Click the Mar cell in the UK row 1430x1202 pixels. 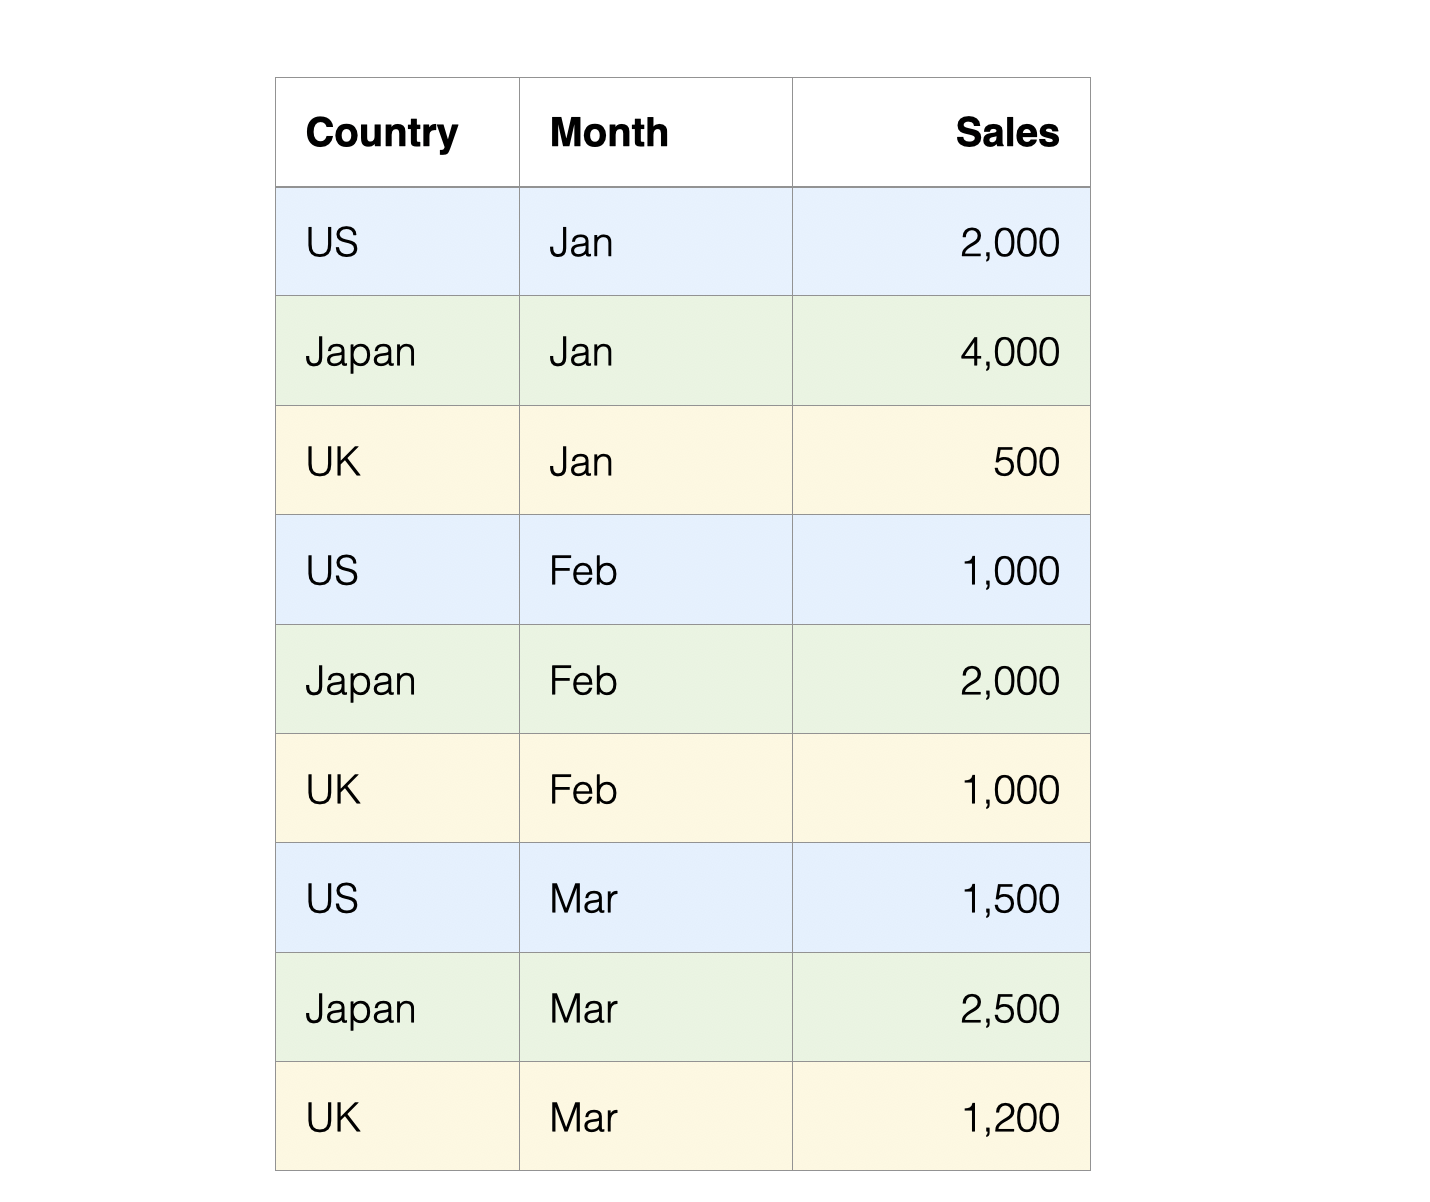click(x=656, y=1117)
